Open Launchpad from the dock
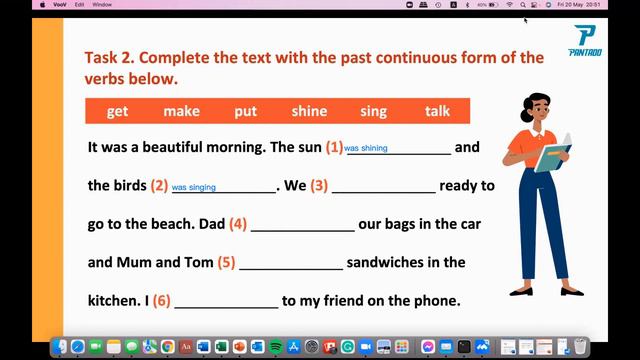The width and height of the screenshot is (640, 360). pyautogui.click(x=402, y=347)
